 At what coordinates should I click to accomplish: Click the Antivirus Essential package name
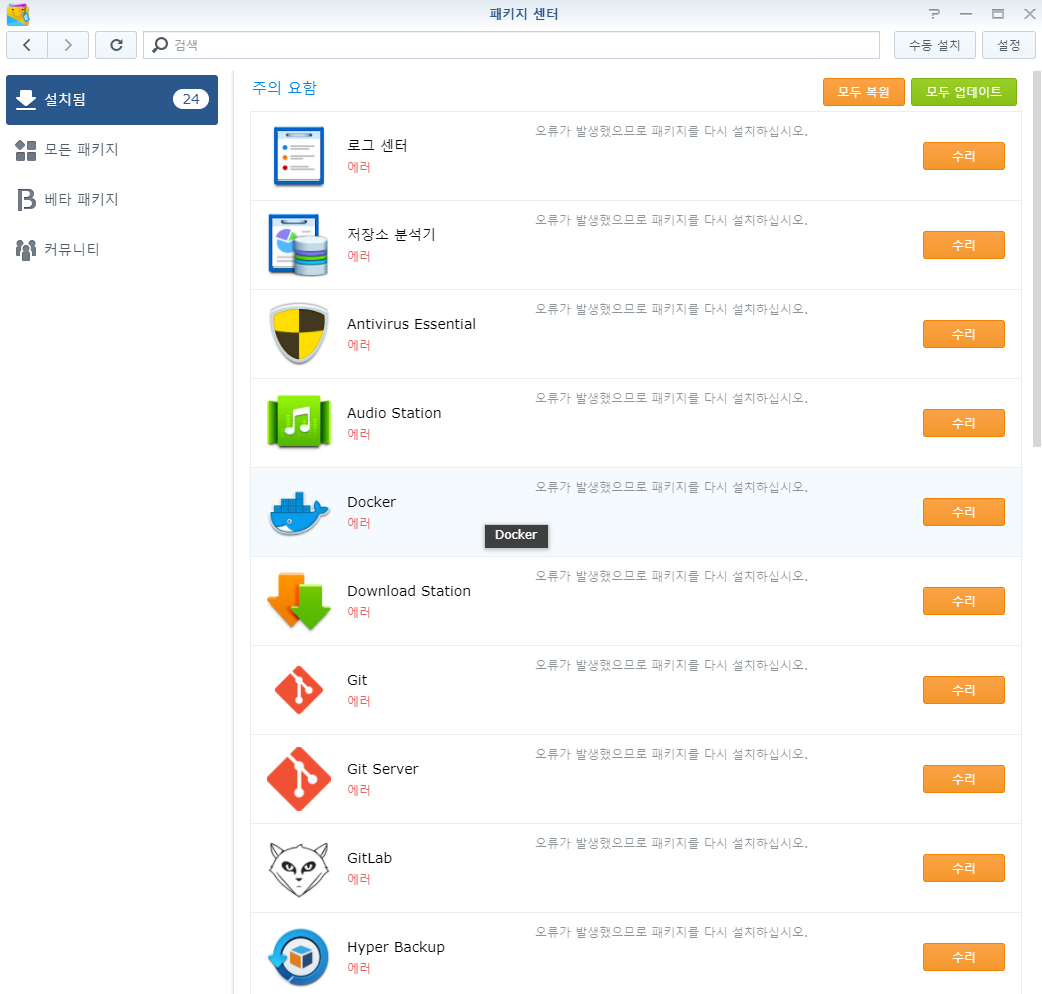click(411, 324)
